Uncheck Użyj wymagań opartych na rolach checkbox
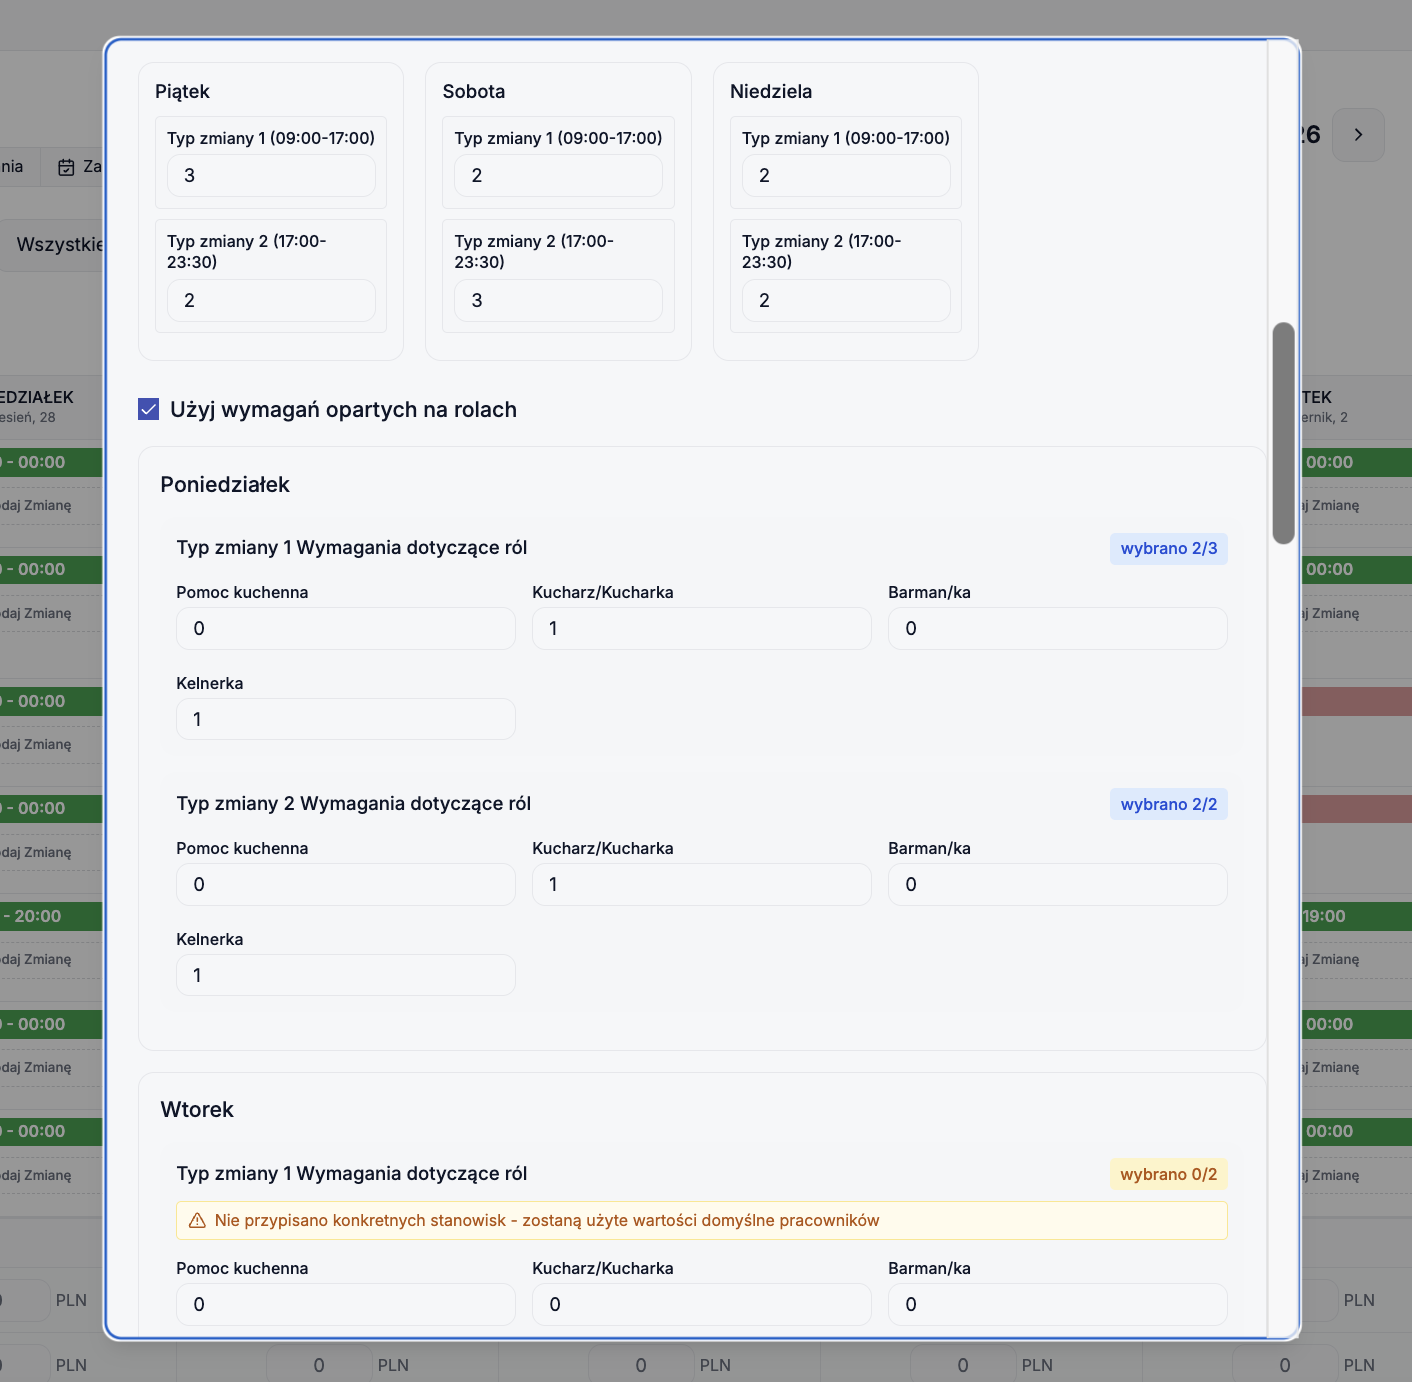This screenshot has height=1382, width=1412. point(148,409)
